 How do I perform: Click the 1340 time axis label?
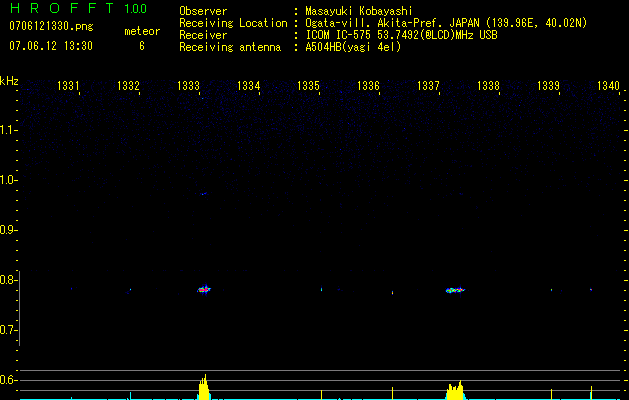pyautogui.click(x=608, y=85)
